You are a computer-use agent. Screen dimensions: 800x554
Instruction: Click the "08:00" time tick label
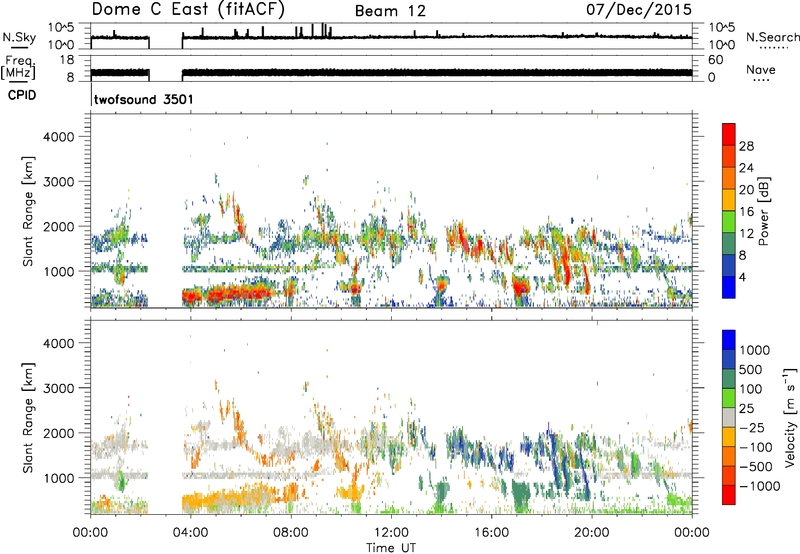coord(291,533)
